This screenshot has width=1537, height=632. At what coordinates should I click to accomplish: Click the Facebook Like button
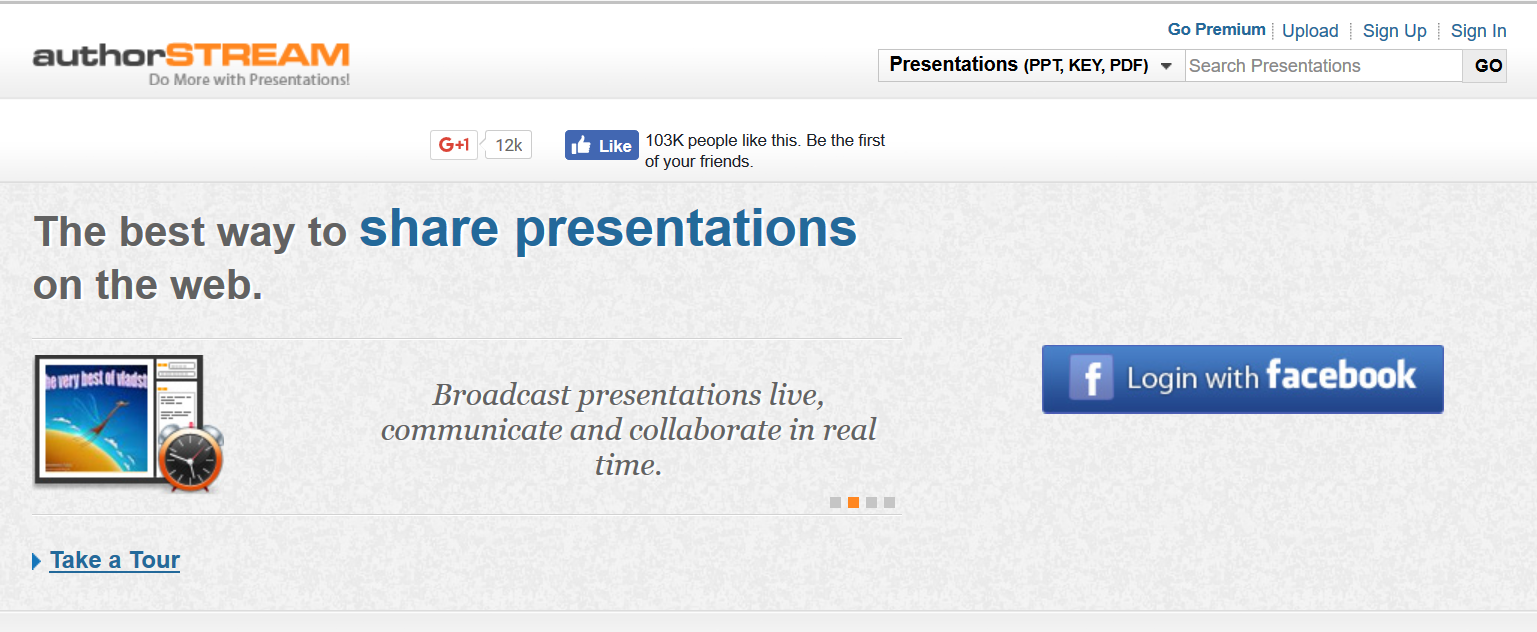[x=601, y=145]
